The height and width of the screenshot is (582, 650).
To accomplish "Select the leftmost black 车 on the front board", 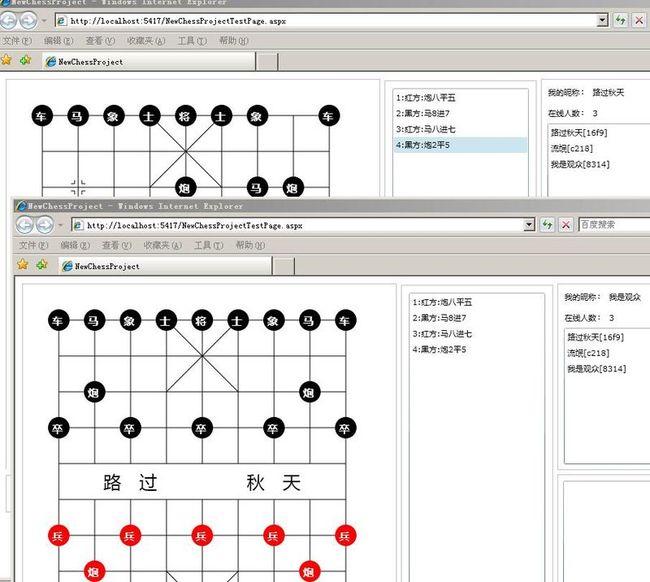I will pos(58,320).
